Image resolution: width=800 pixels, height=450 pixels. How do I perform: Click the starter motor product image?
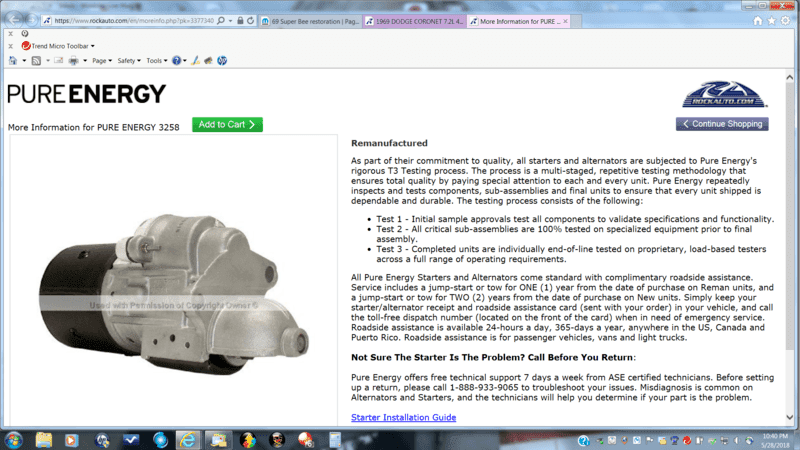click(x=173, y=293)
